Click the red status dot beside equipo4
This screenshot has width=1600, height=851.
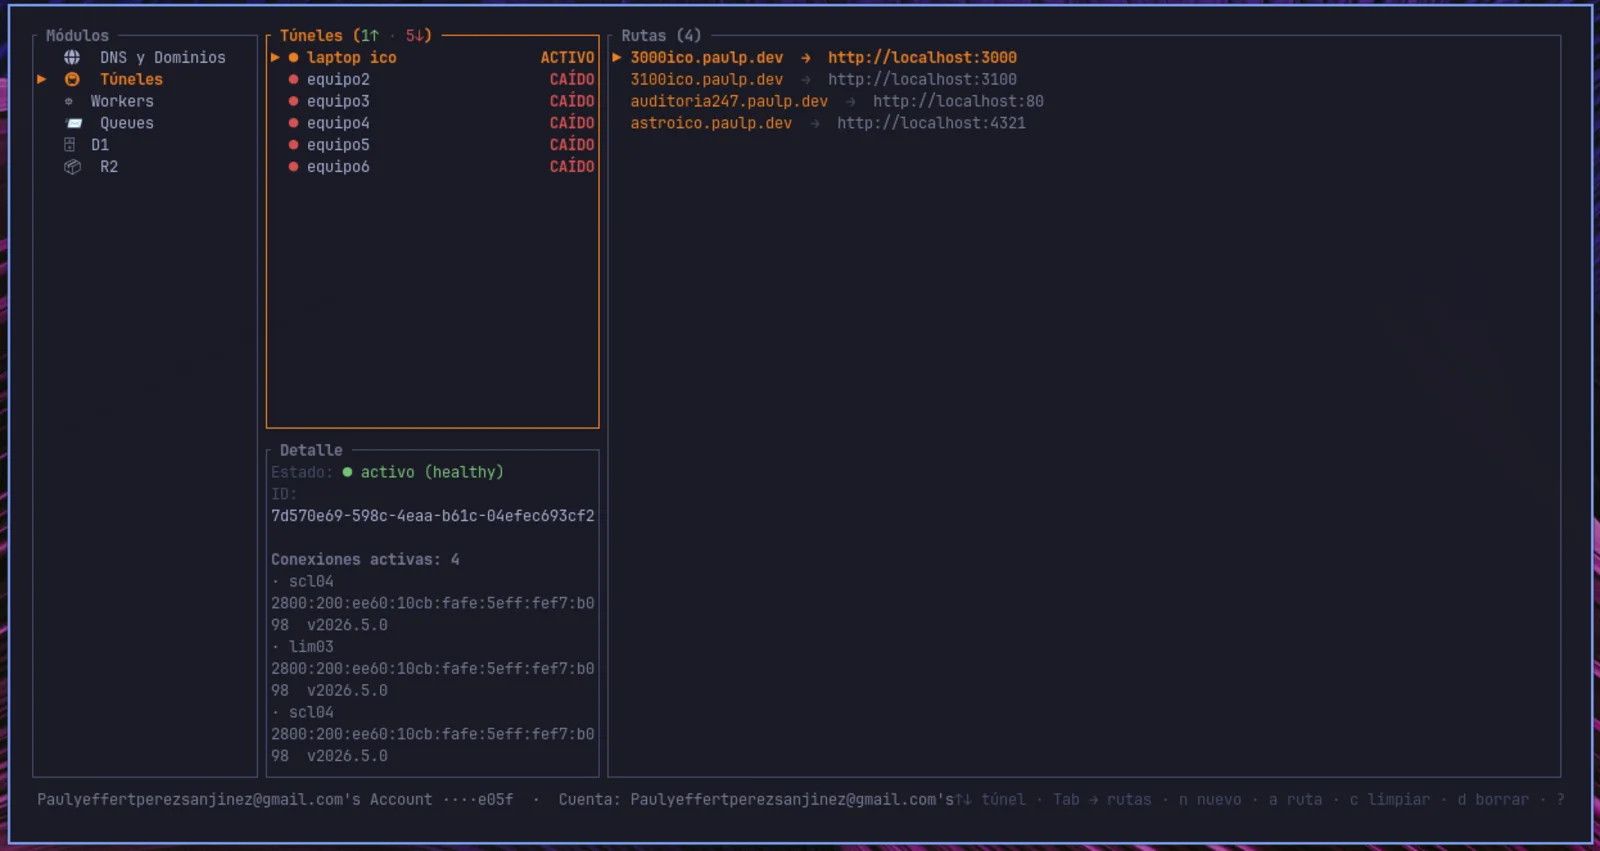[x=293, y=123]
